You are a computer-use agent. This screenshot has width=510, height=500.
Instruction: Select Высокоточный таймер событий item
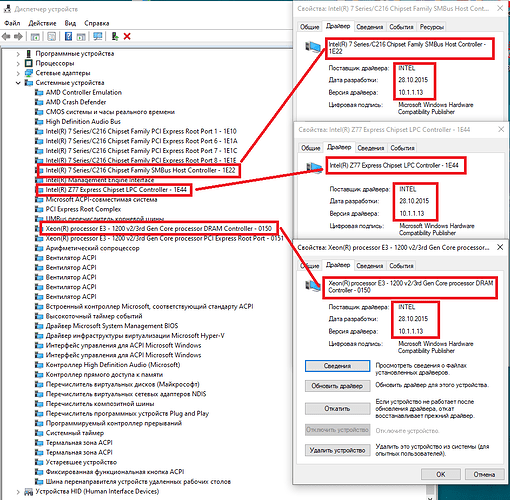click(x=94, y=316)
